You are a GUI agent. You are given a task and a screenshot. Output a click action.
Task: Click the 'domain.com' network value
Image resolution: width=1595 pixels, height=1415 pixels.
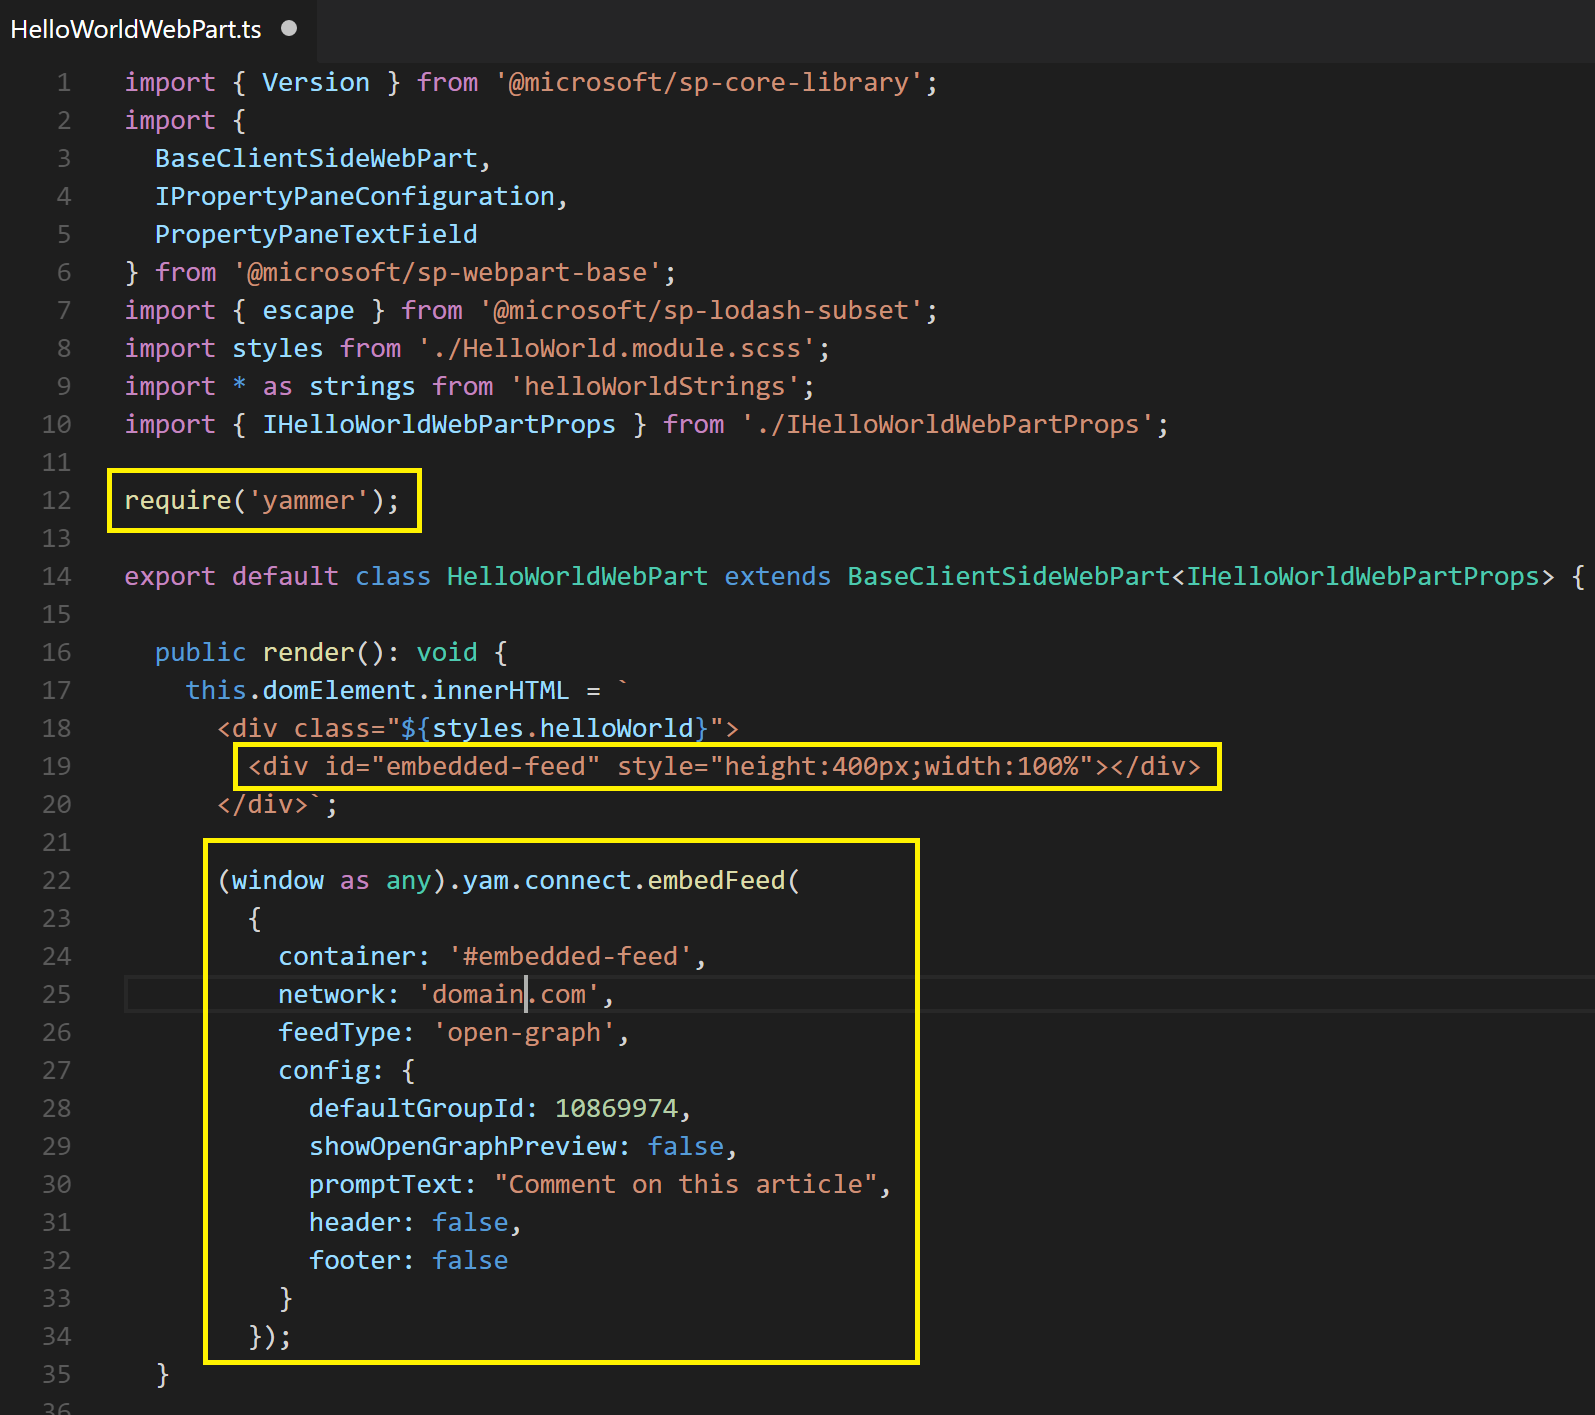click(508, 994)
